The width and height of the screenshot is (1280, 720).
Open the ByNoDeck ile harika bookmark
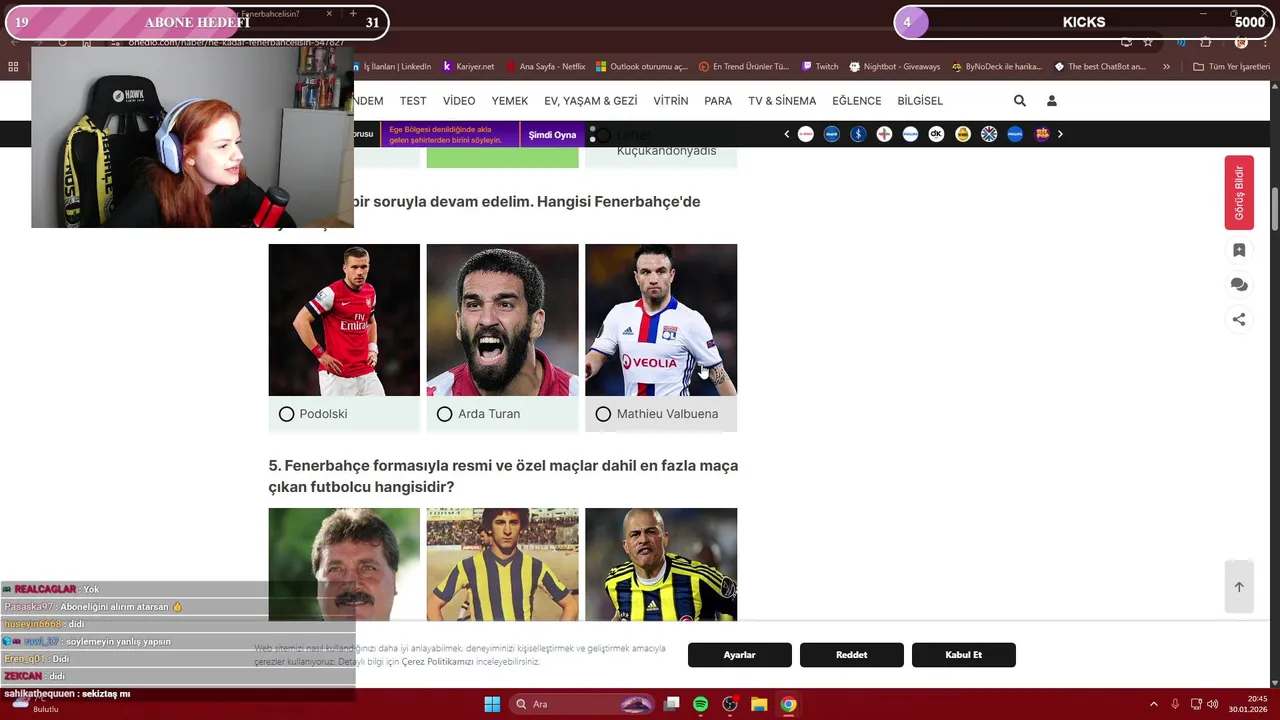(997, 67)
